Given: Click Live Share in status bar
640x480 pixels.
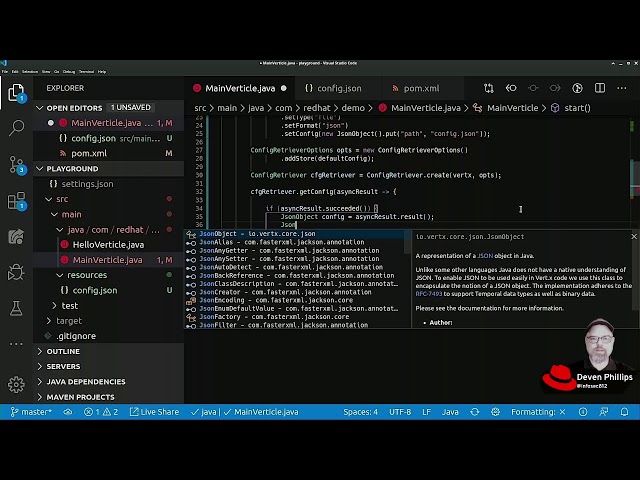Looking at the screenshot, I should point(154,412).
